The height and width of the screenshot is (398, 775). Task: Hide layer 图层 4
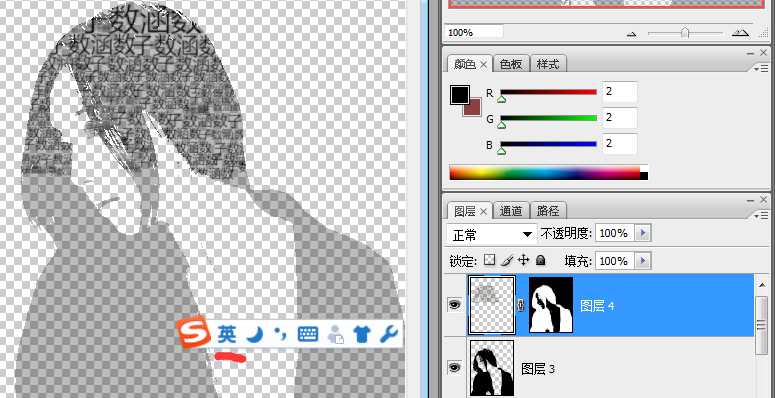click(455, 305)
